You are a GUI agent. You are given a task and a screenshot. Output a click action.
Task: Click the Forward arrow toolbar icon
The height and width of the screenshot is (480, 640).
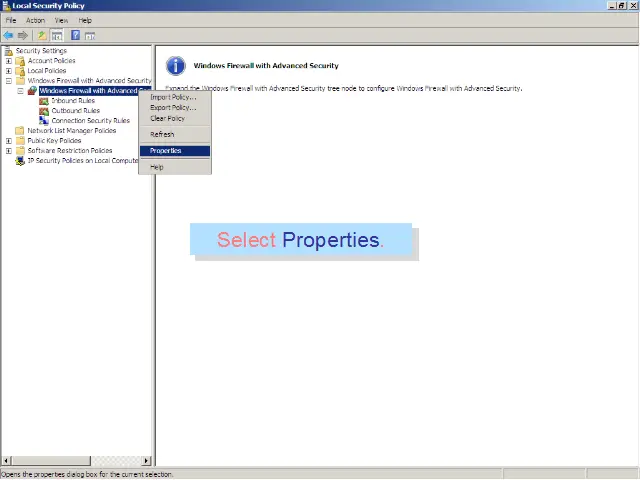(x=23, y=36)
